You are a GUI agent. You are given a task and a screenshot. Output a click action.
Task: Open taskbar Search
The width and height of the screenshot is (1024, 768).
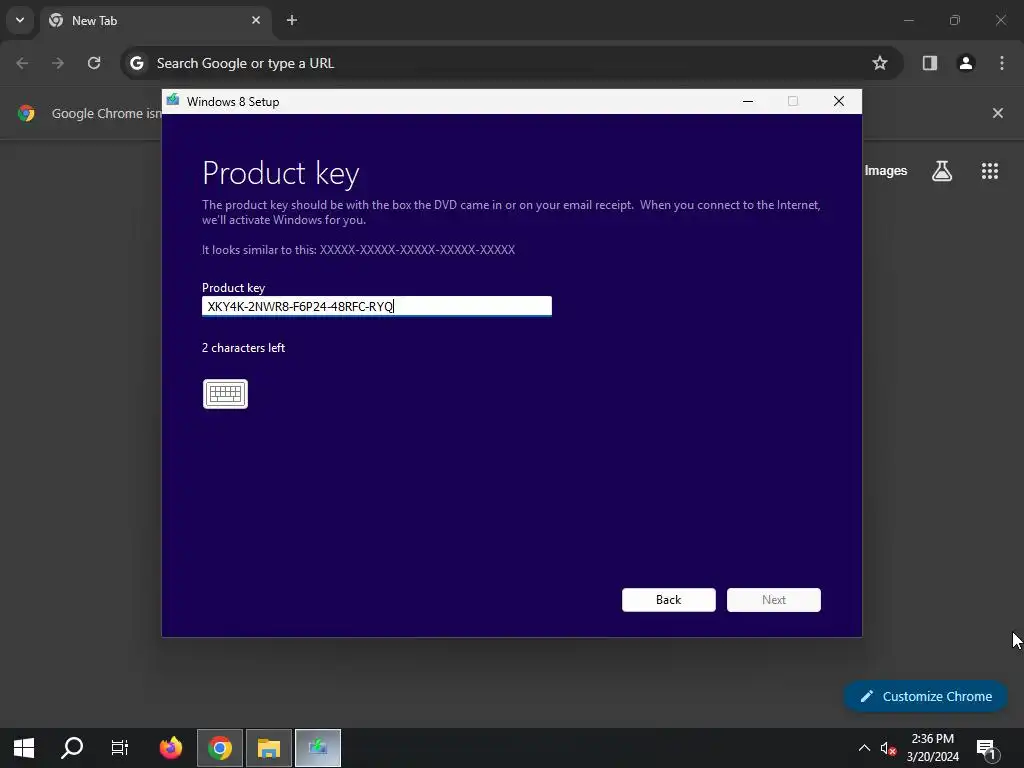(x=72, y=748)
